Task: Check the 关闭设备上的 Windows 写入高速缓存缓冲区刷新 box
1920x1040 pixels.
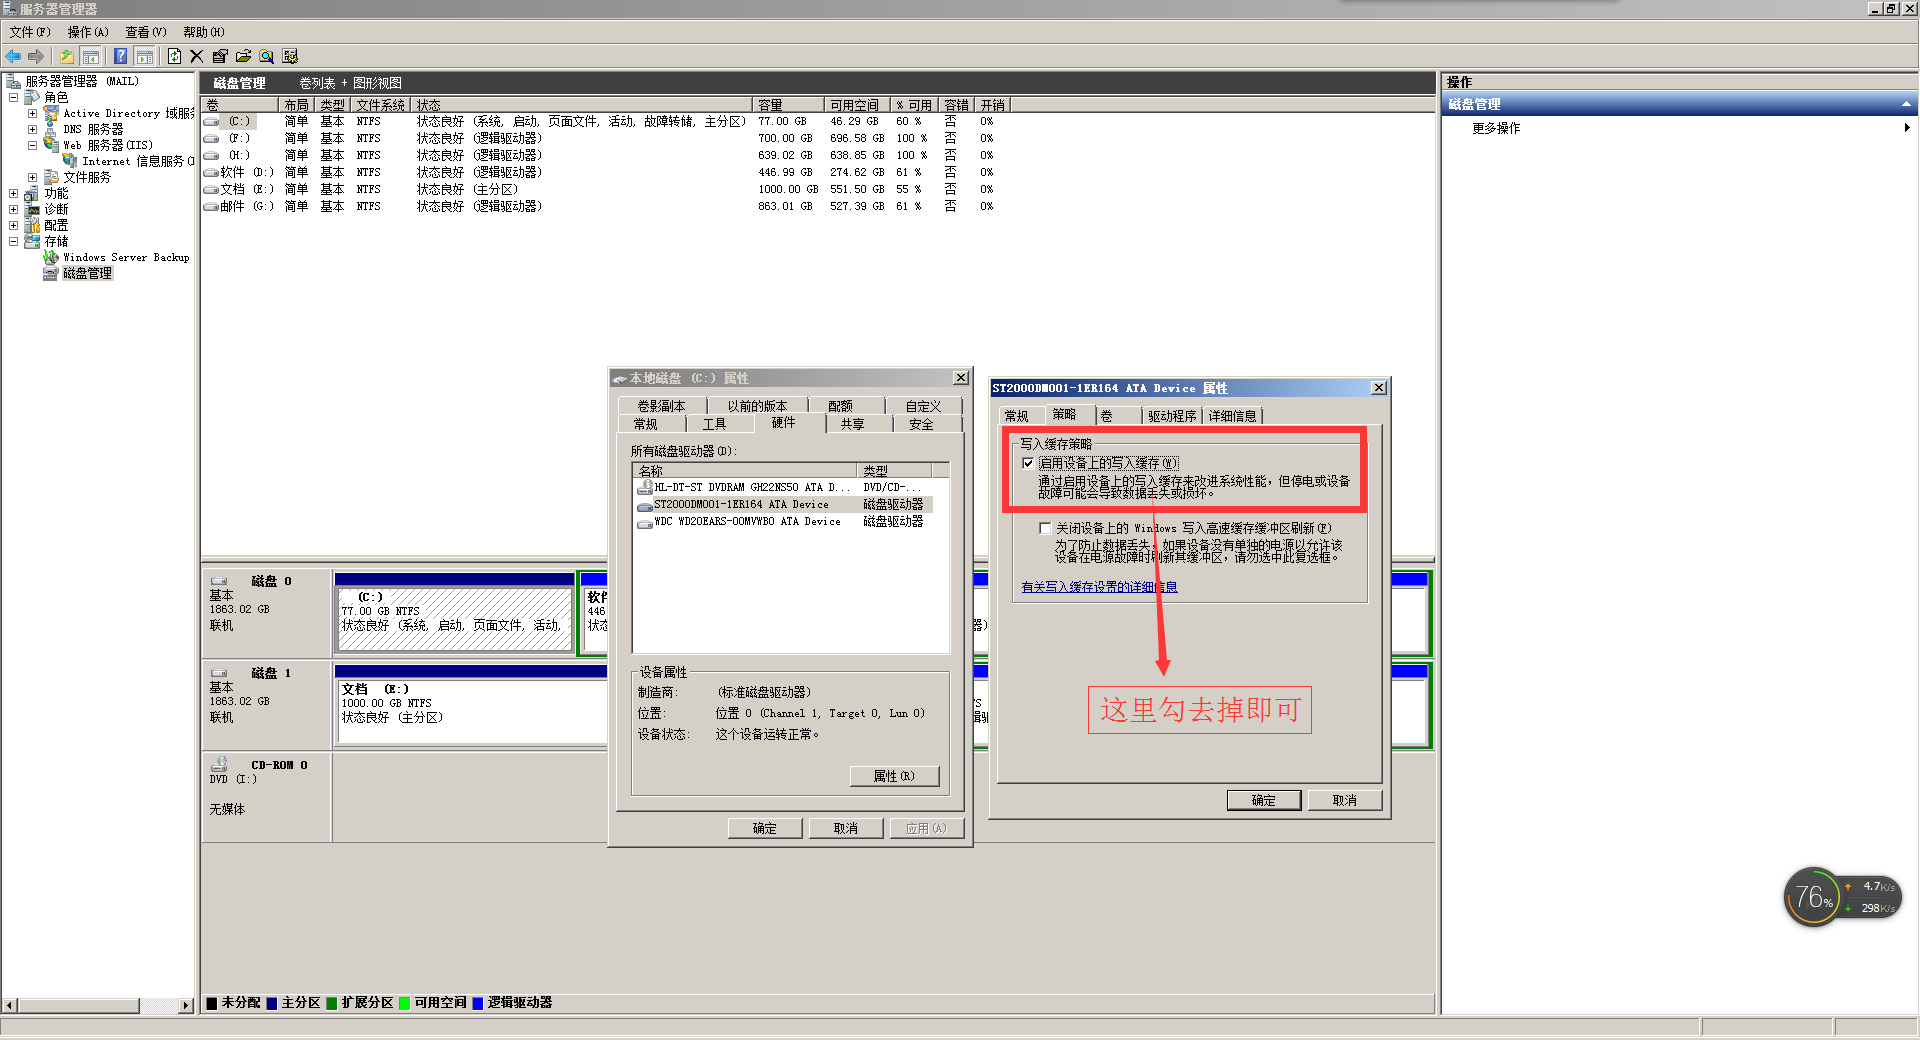Action: [x=1045, y=528]
